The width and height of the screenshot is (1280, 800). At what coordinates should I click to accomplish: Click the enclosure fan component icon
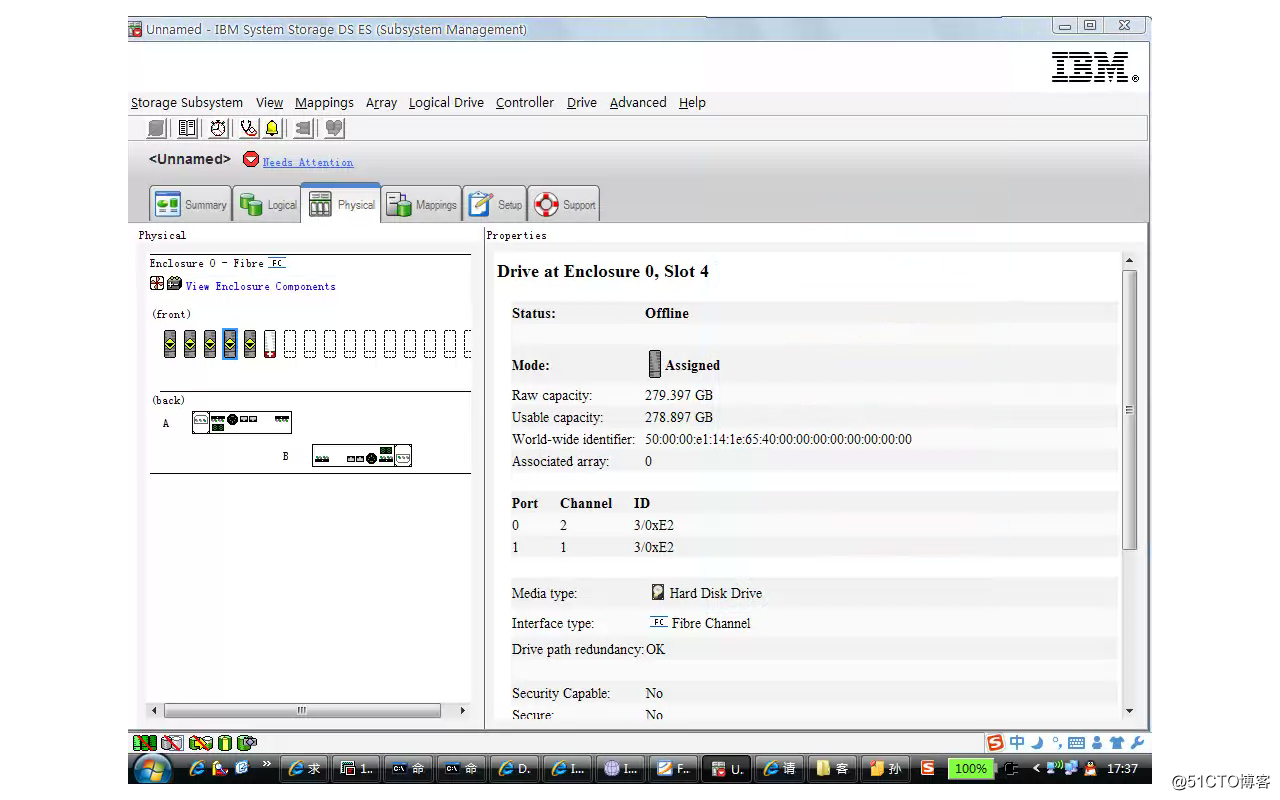(x=157, y=284)
